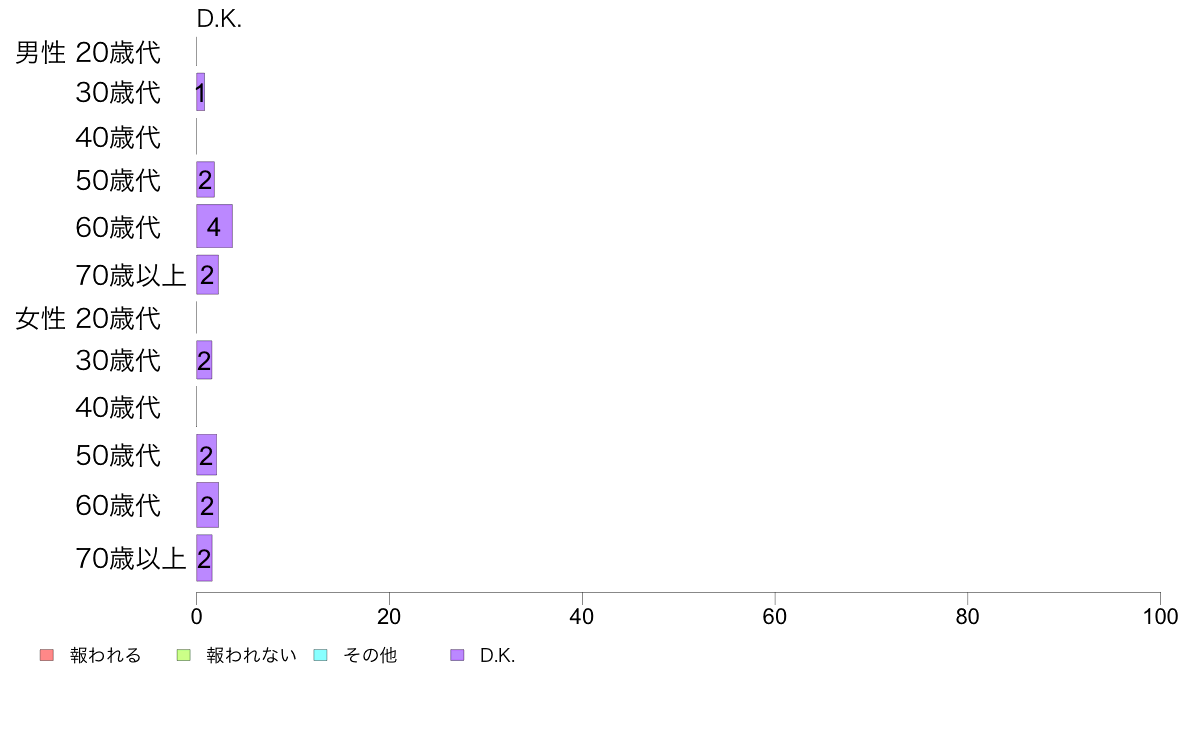Click the purple D.K. legend swatch
The height and width of the screenshot is (736, 1188).
[457, 655]
